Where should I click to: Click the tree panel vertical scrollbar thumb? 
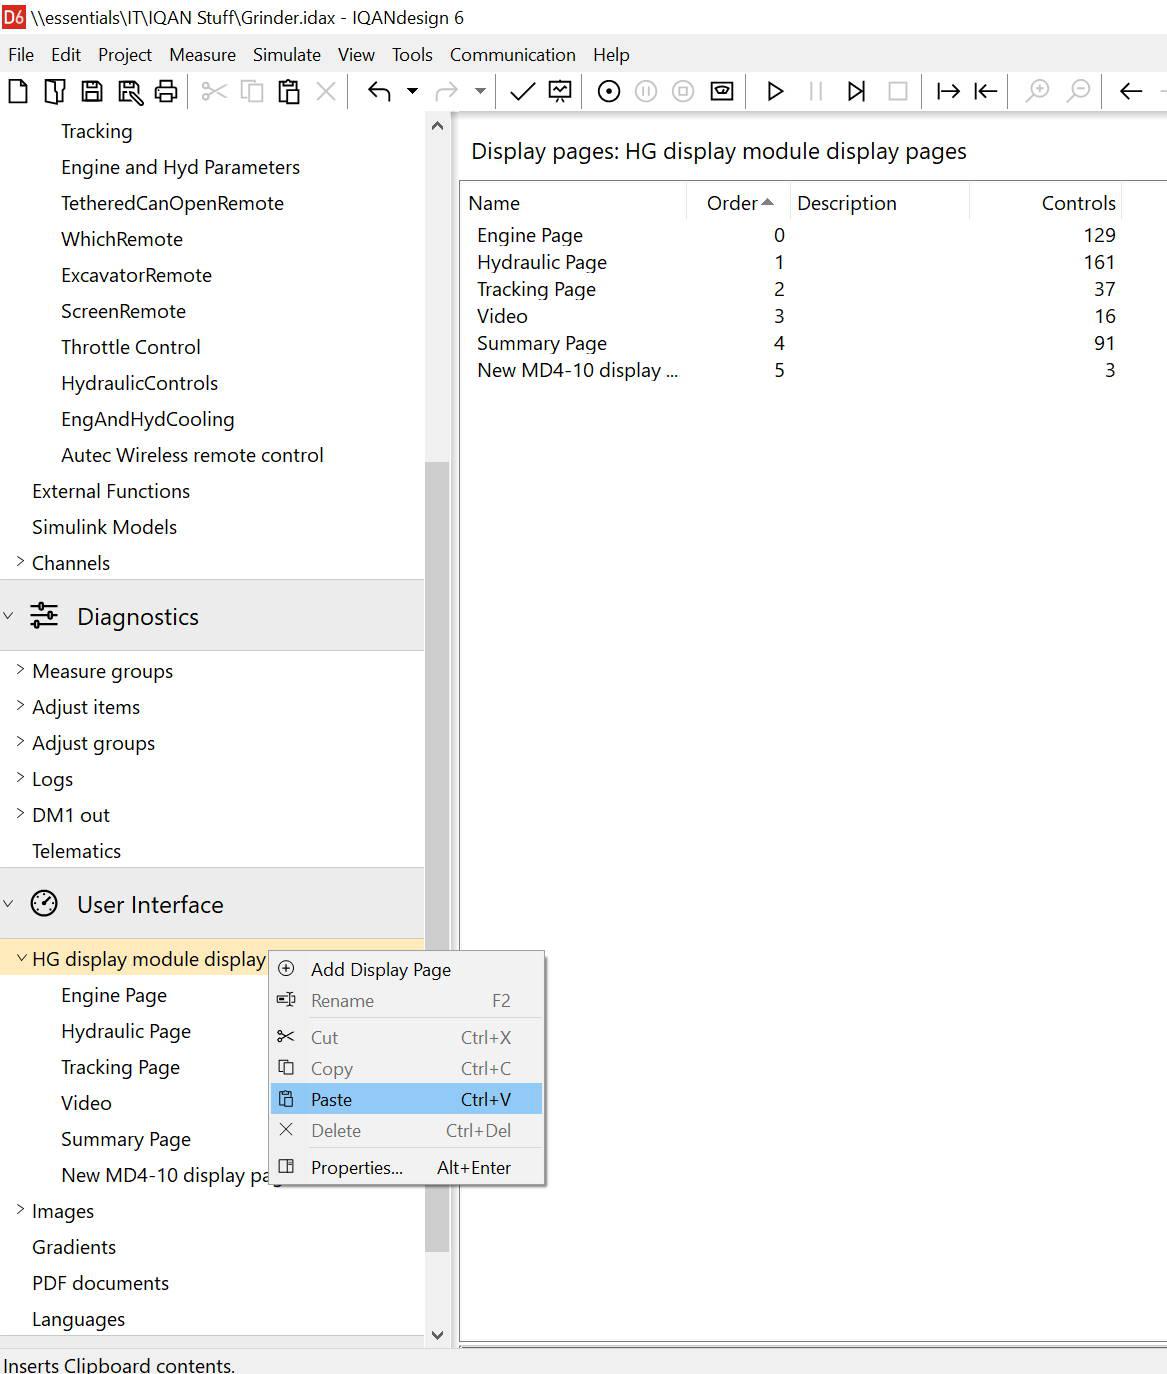coord(437,856)
